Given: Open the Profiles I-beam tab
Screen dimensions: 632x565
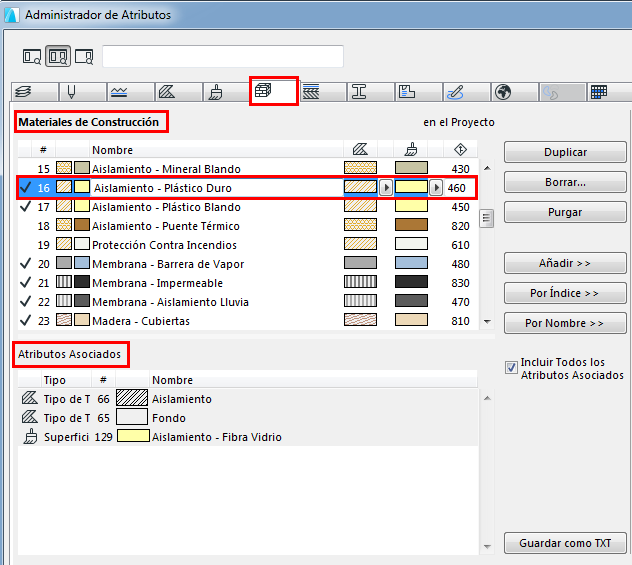Looking at the screenshot, I should coord(370,92).
